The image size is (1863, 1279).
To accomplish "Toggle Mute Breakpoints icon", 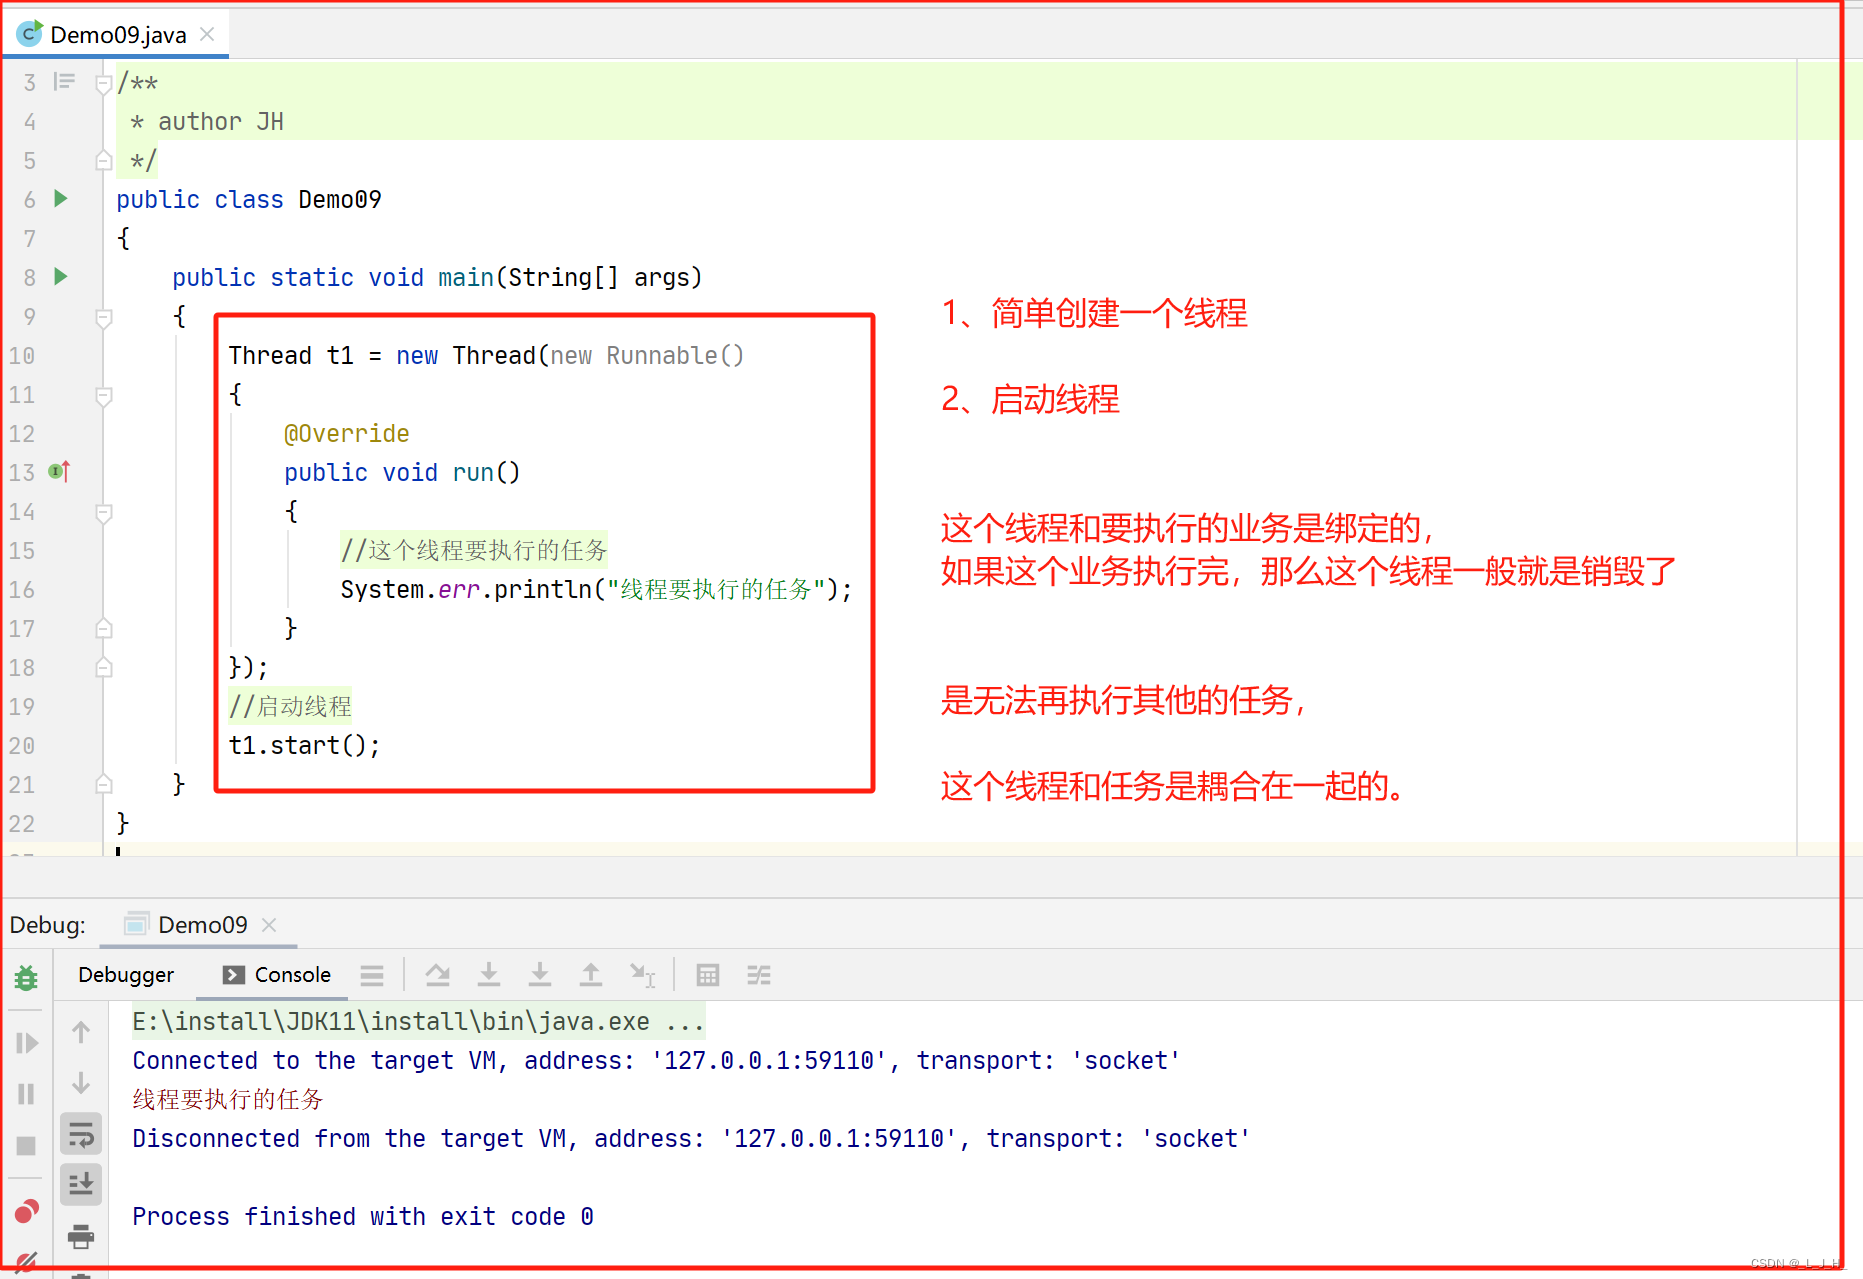I will [26, 1262].
